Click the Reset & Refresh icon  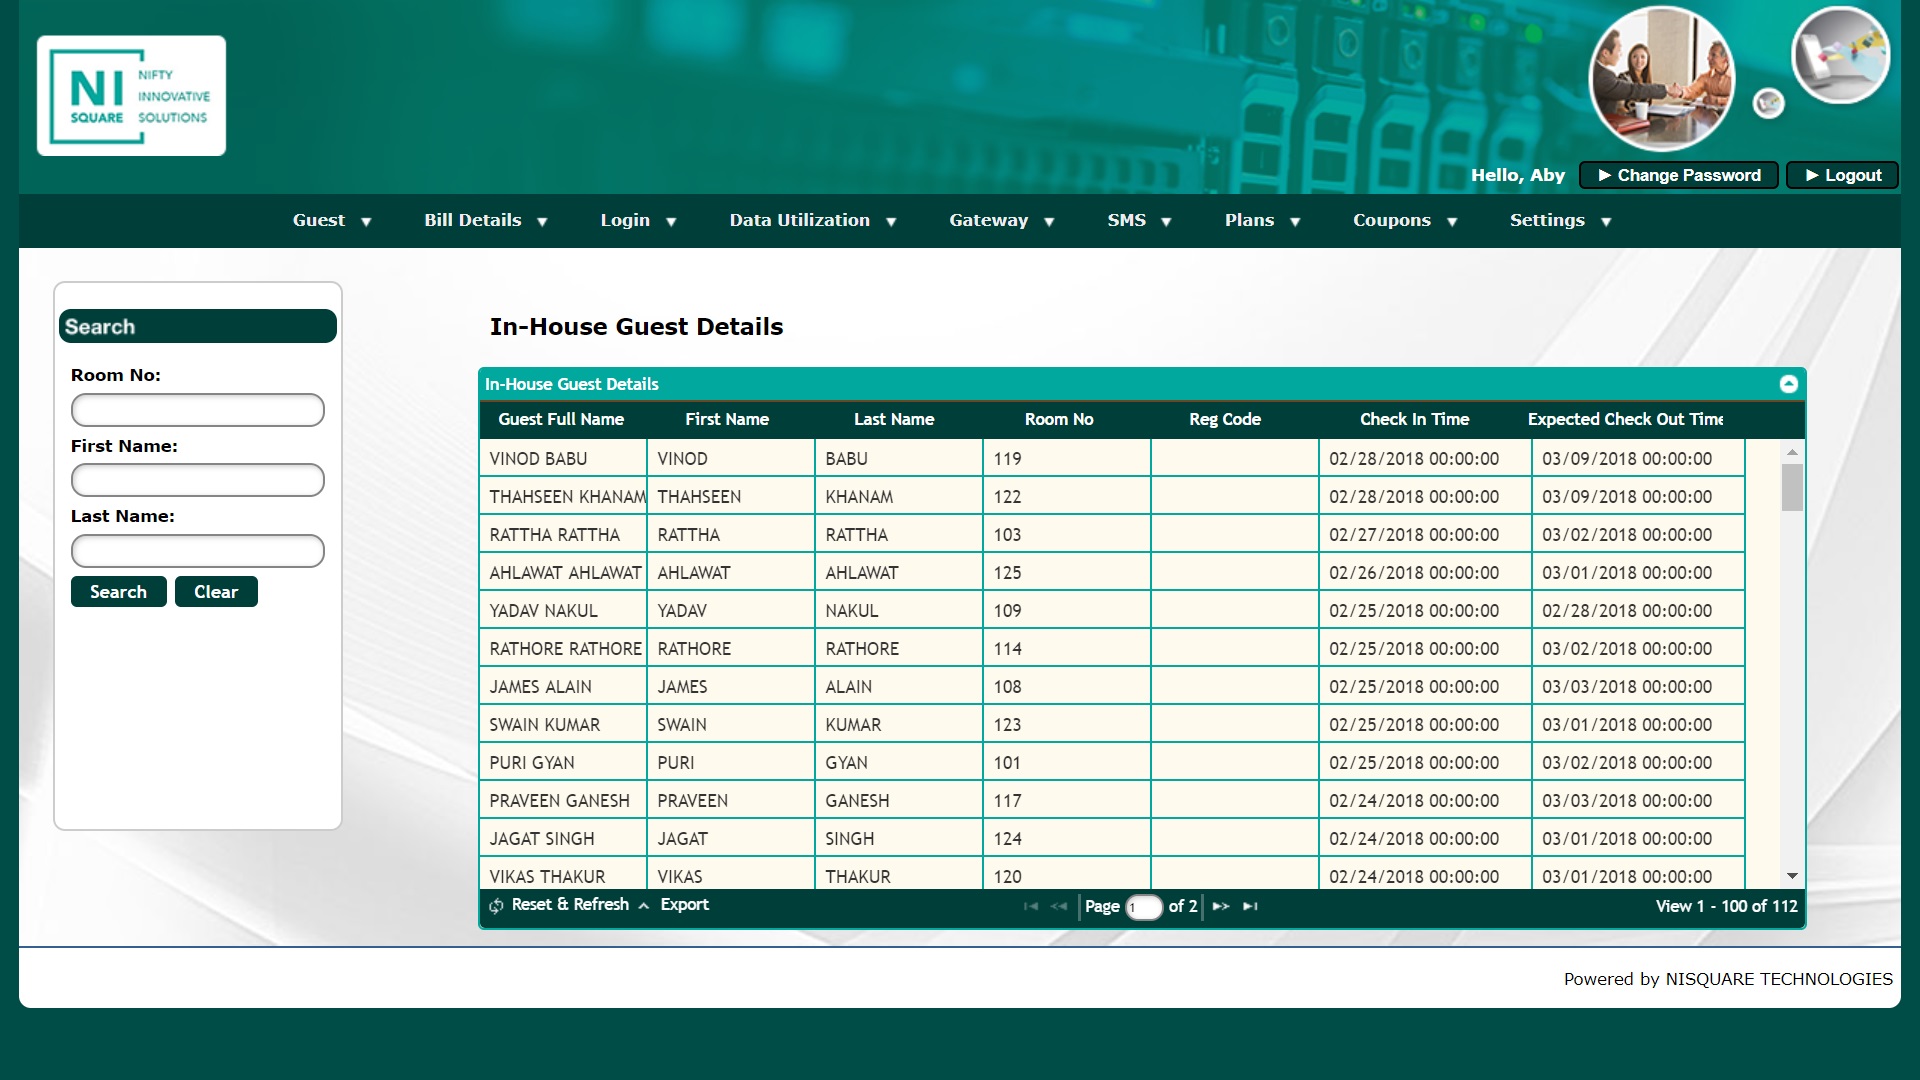tap(497, 906)
